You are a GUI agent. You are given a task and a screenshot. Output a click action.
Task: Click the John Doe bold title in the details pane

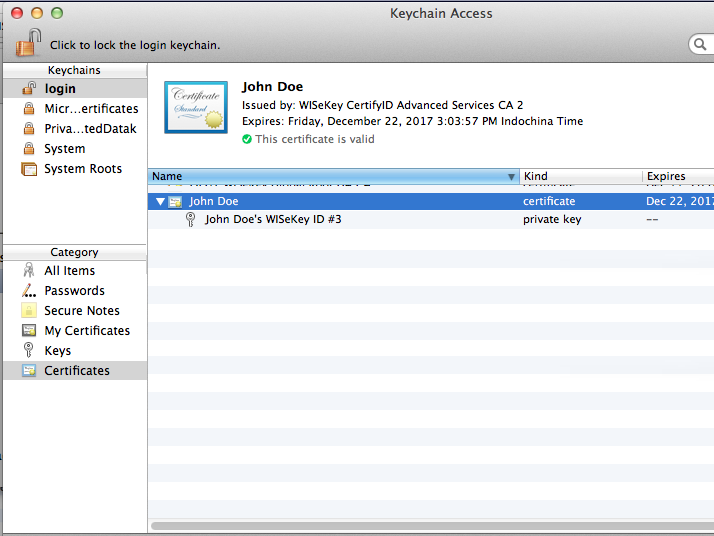pos(272,87)
